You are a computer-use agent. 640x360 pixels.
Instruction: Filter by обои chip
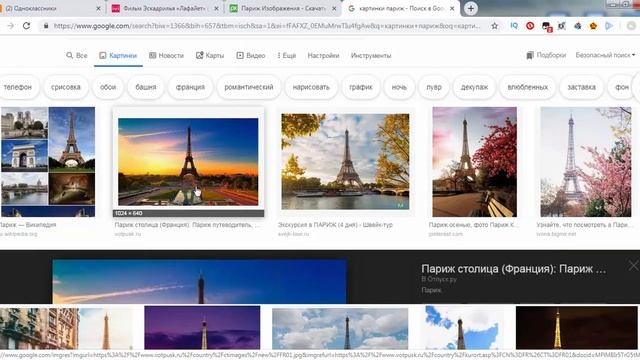[108, 87]
